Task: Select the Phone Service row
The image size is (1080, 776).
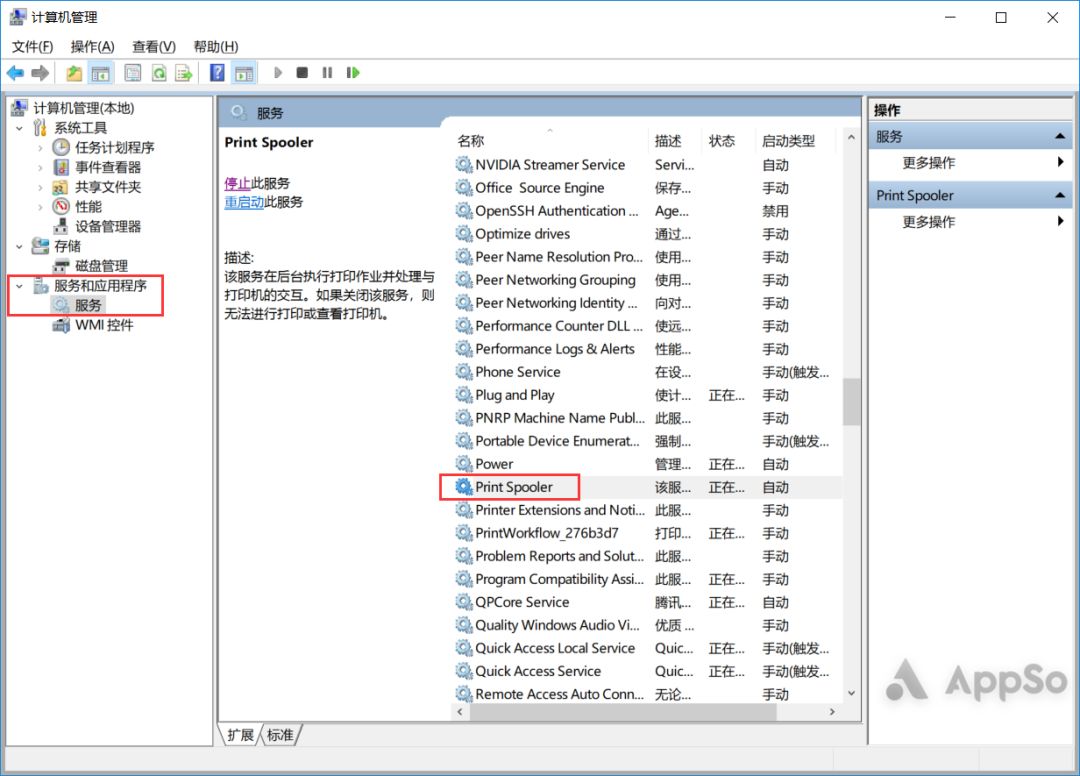Action: click(647, 373)
